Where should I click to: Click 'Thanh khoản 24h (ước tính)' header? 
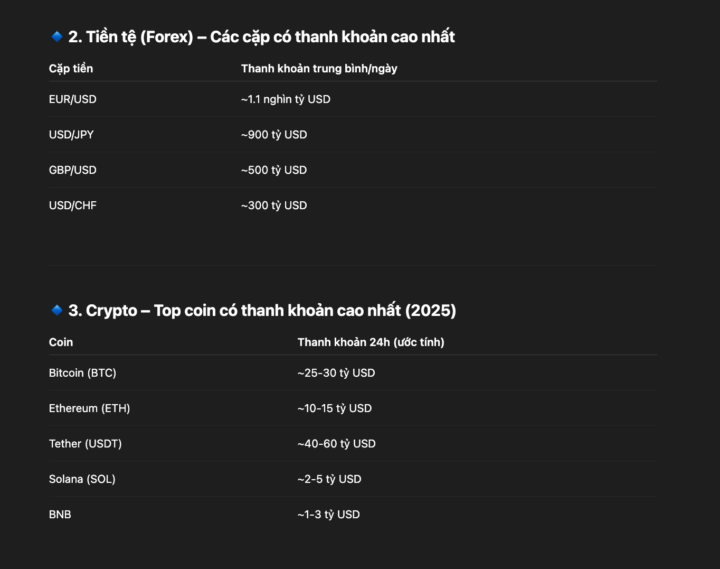pos(371,342)
